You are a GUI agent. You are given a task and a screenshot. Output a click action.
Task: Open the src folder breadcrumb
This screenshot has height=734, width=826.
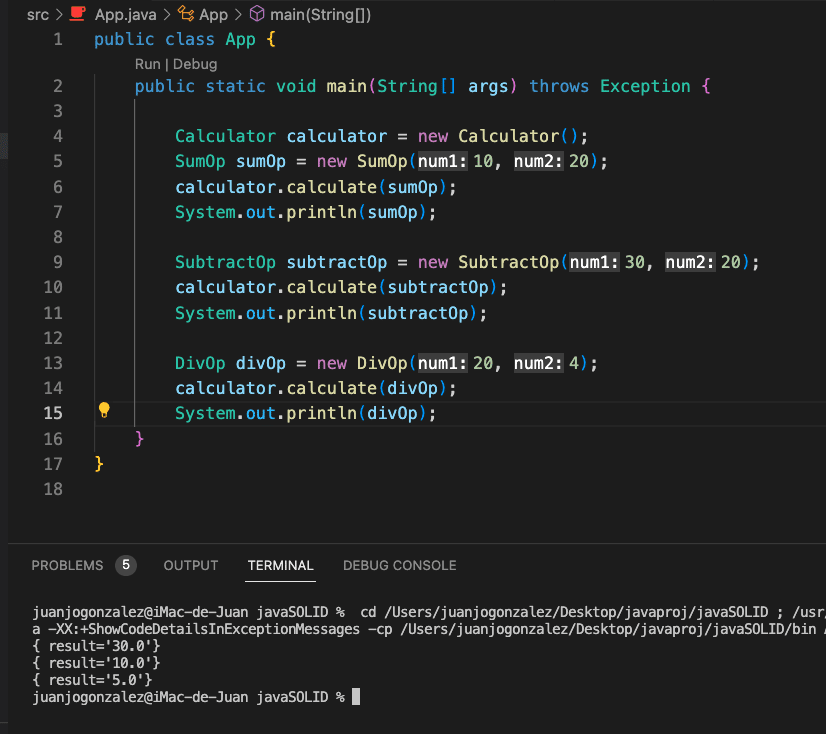click(38, 15)
